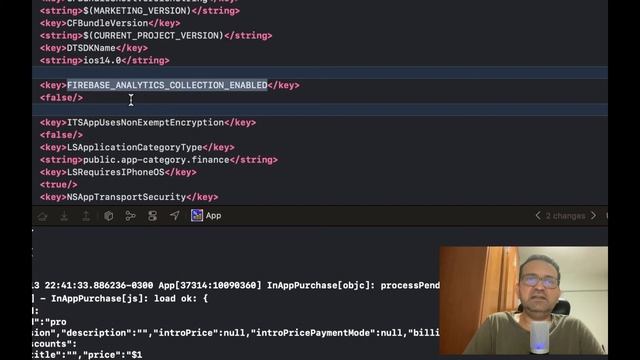
Task: Click the App process icon in debug bar
Action: click(x=197, y=216)
